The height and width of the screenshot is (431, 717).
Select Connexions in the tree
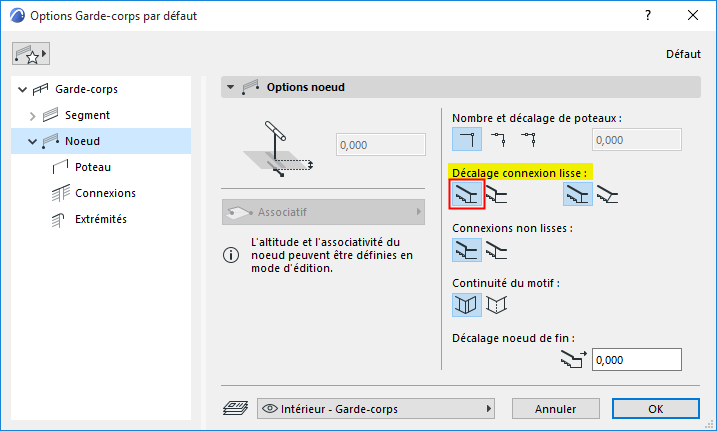tap(105, 193)
